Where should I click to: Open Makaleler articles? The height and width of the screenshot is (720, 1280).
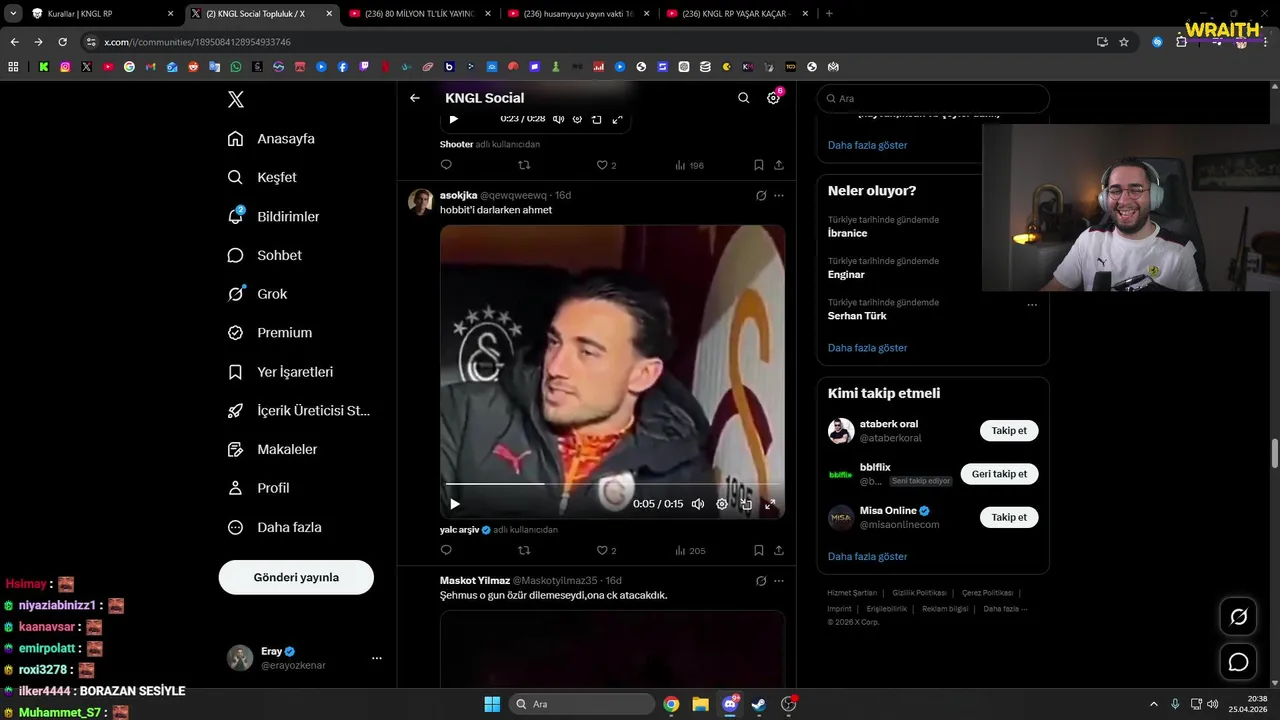click(272, 450)
